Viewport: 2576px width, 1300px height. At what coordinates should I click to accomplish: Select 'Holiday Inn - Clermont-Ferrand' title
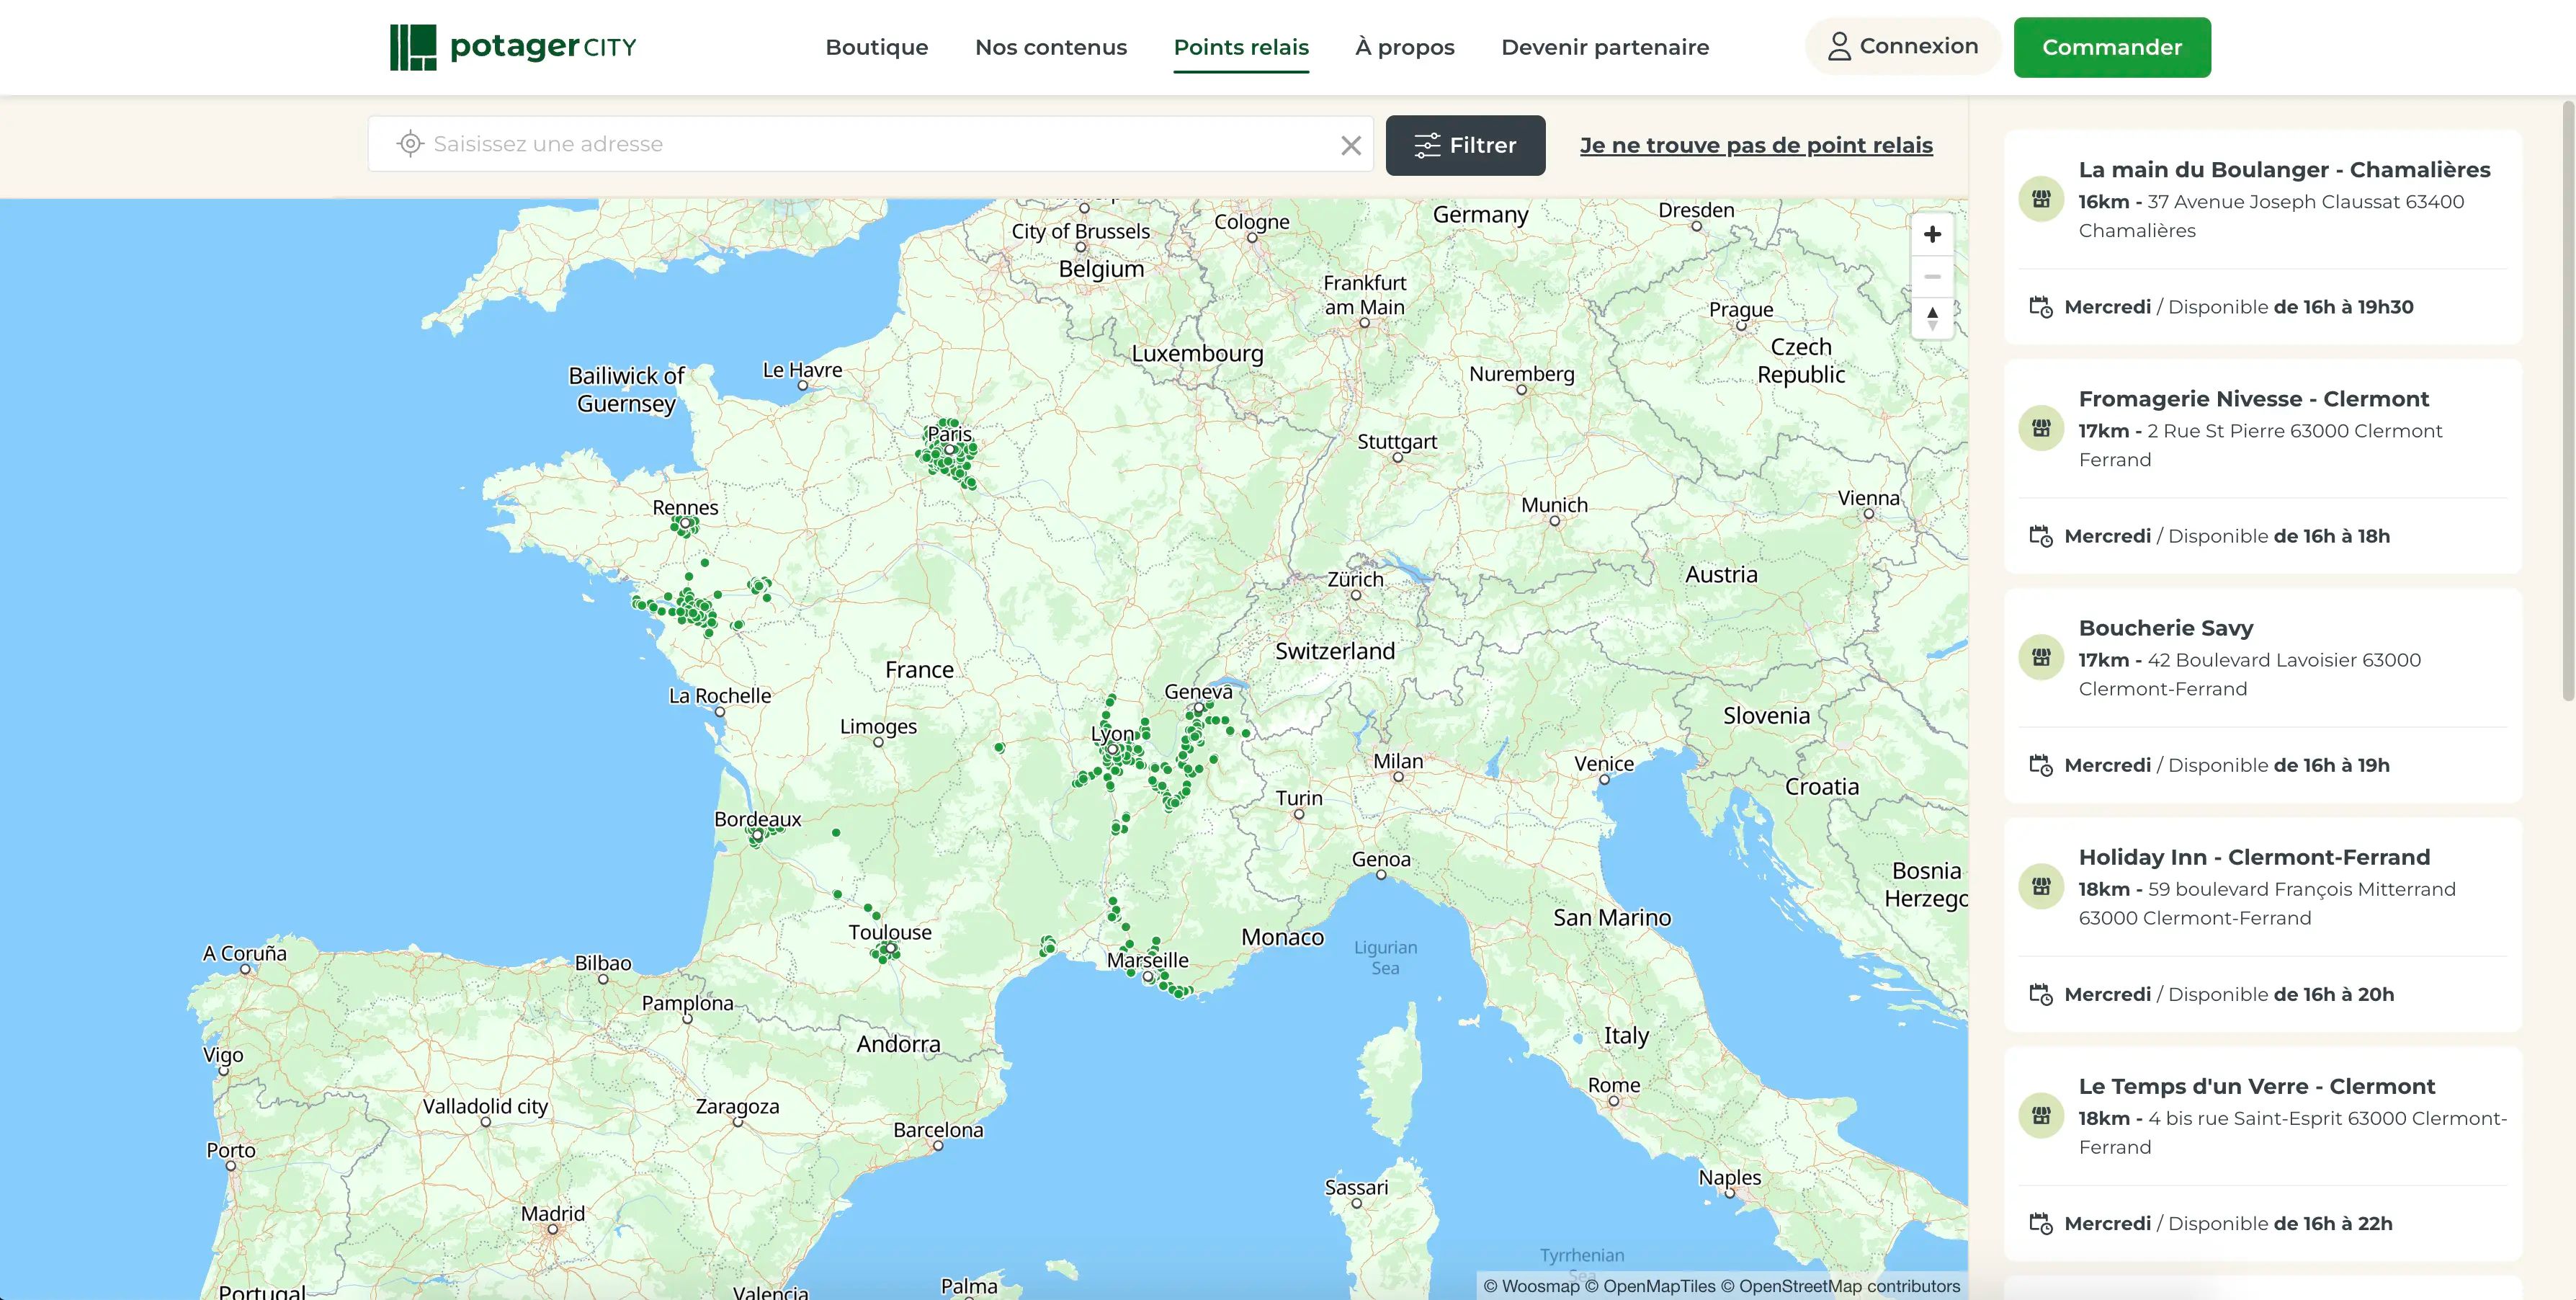[x=2254, y=857]
